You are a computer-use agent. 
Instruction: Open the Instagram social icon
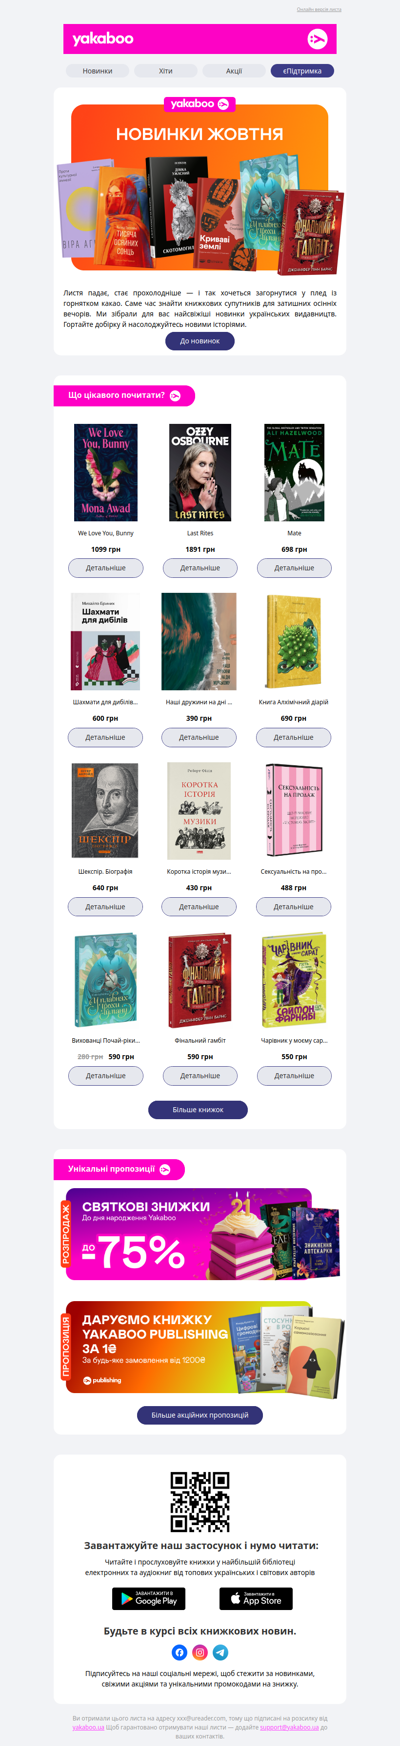click(x=200, y=1652)
